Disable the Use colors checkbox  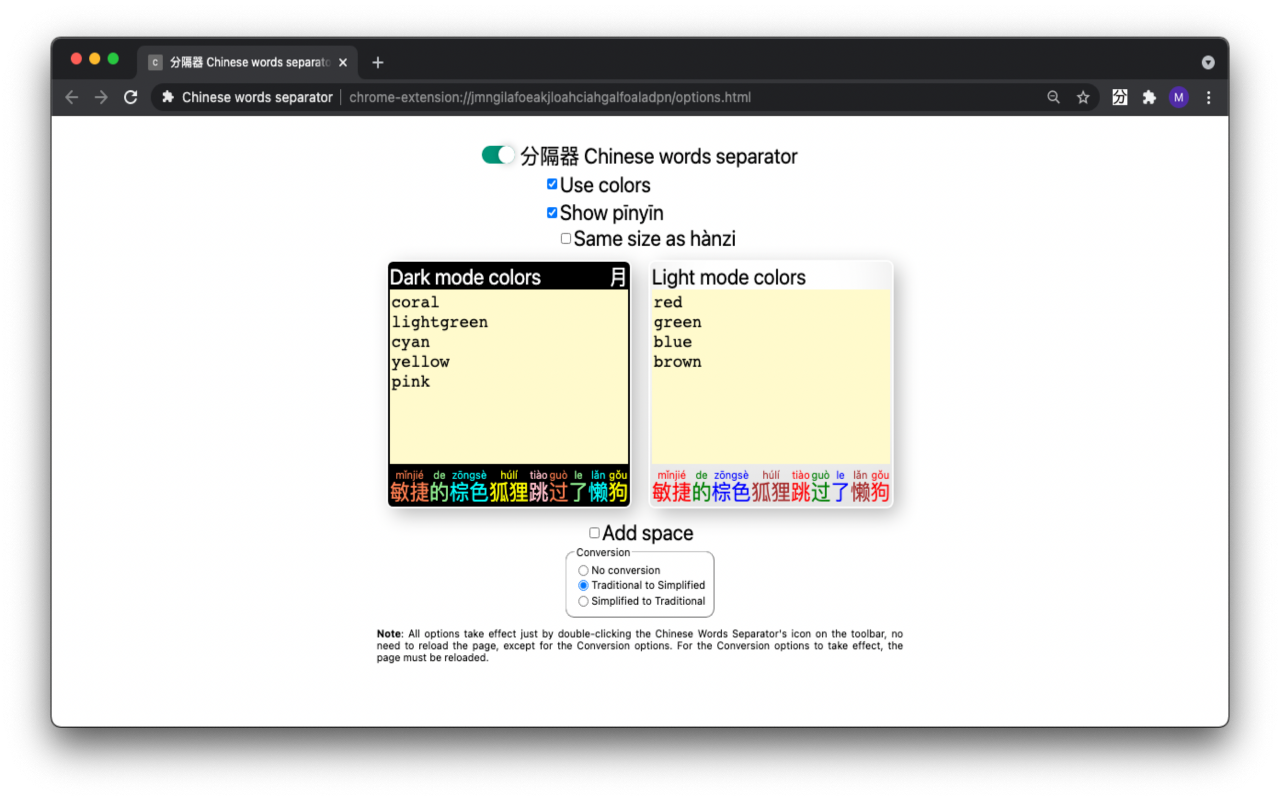[x=552, y=184]
